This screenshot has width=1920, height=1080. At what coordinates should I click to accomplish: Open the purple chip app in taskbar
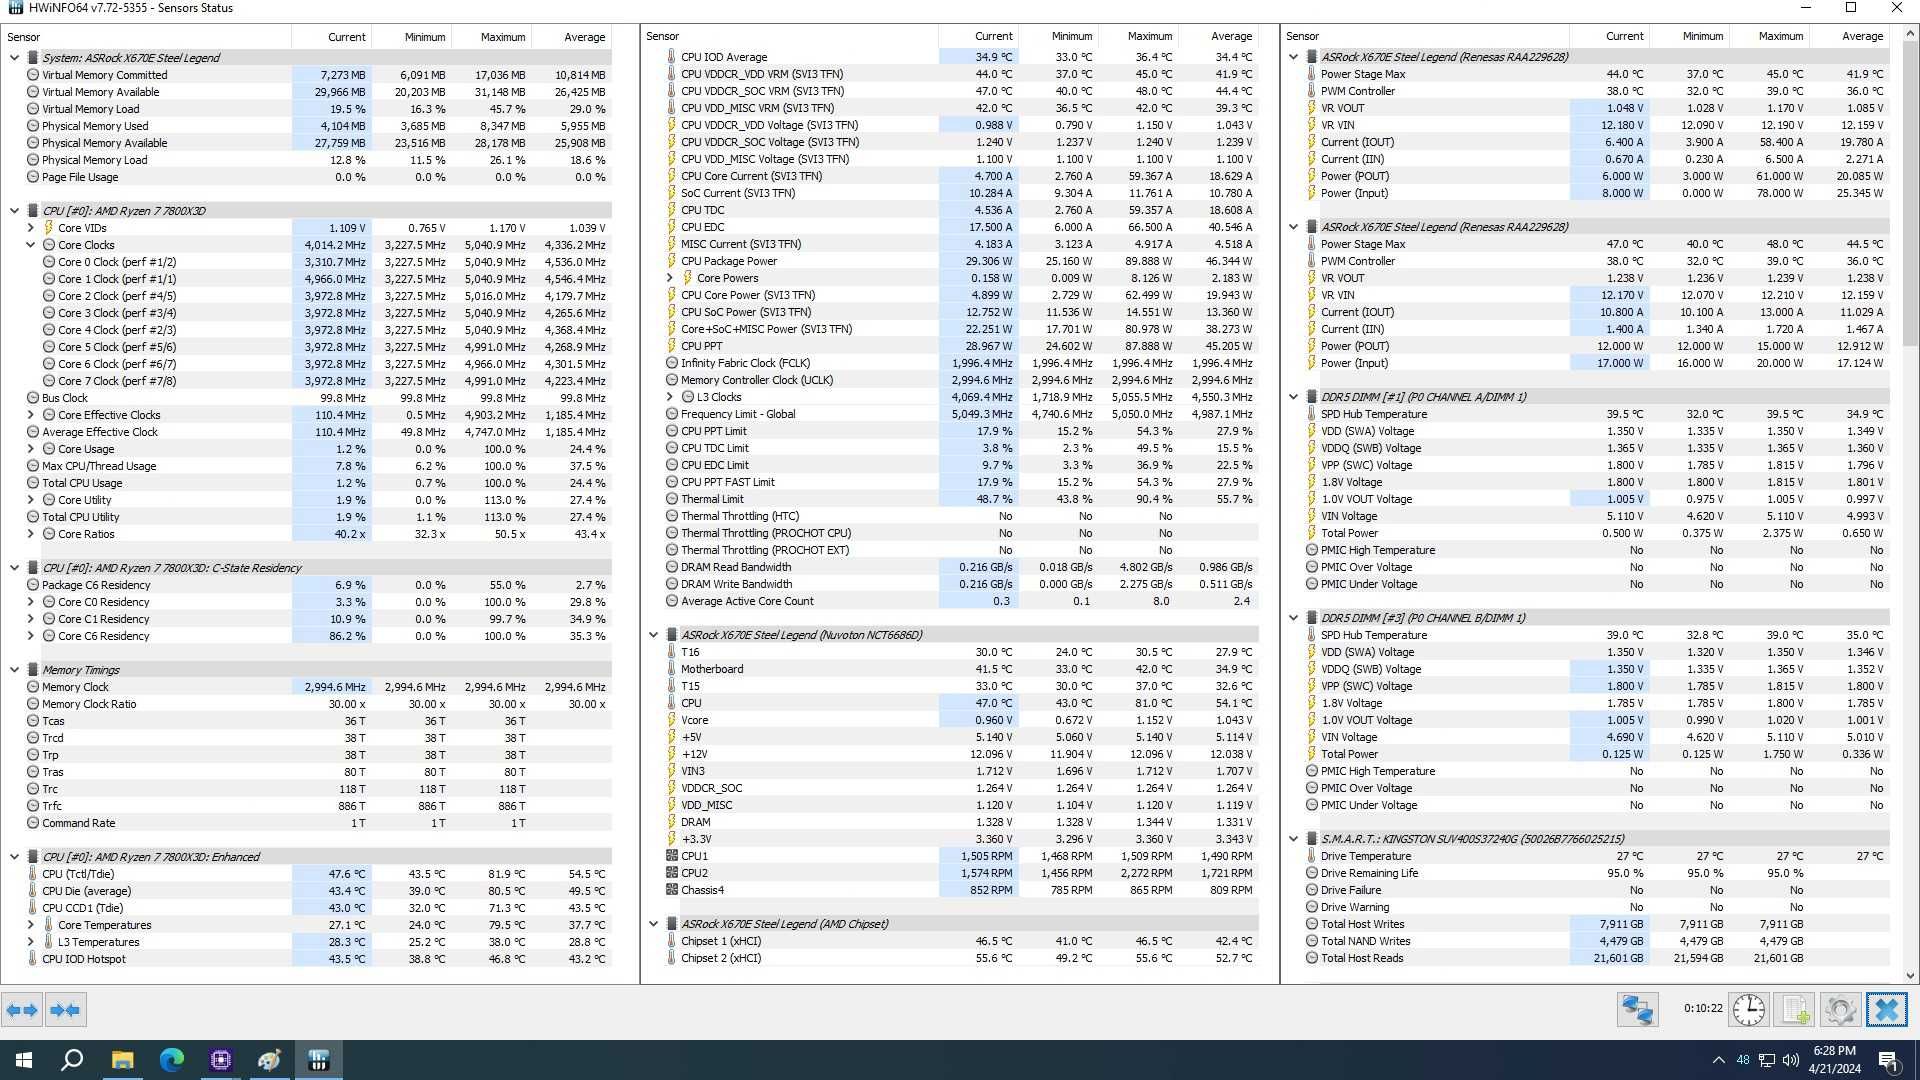pos(221,1060)
